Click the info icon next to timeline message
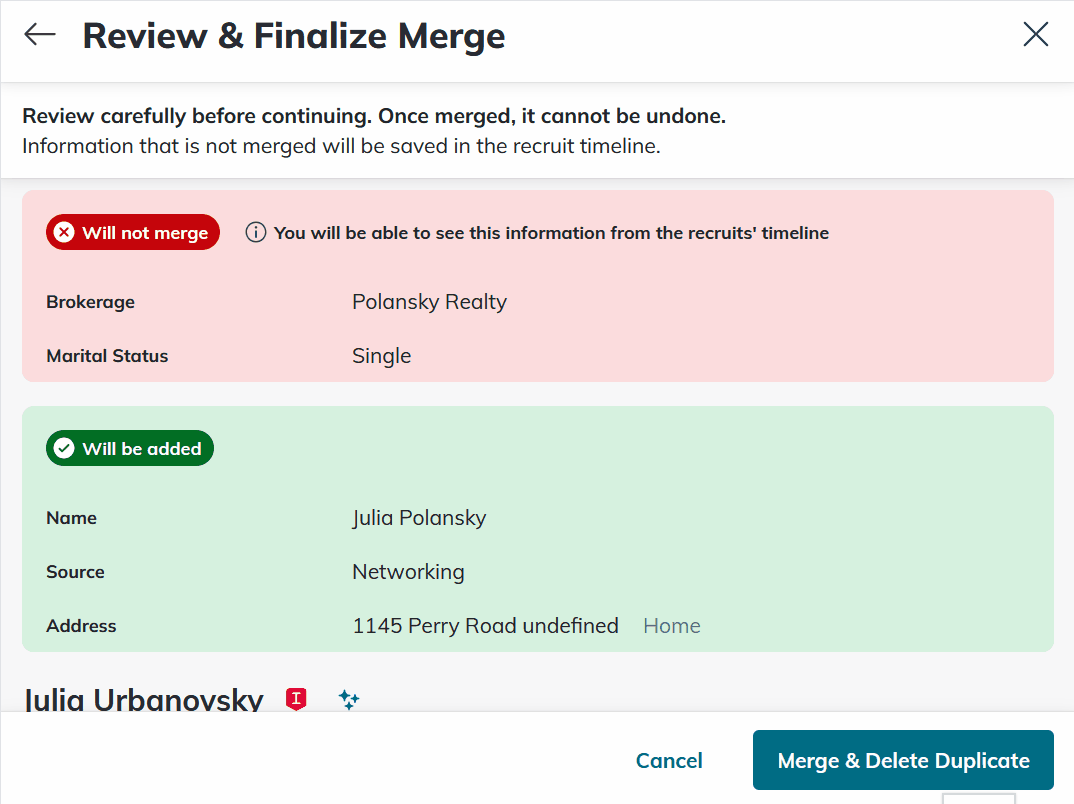The width and height of the screenshot is (1074, 804). click(255, 232)
